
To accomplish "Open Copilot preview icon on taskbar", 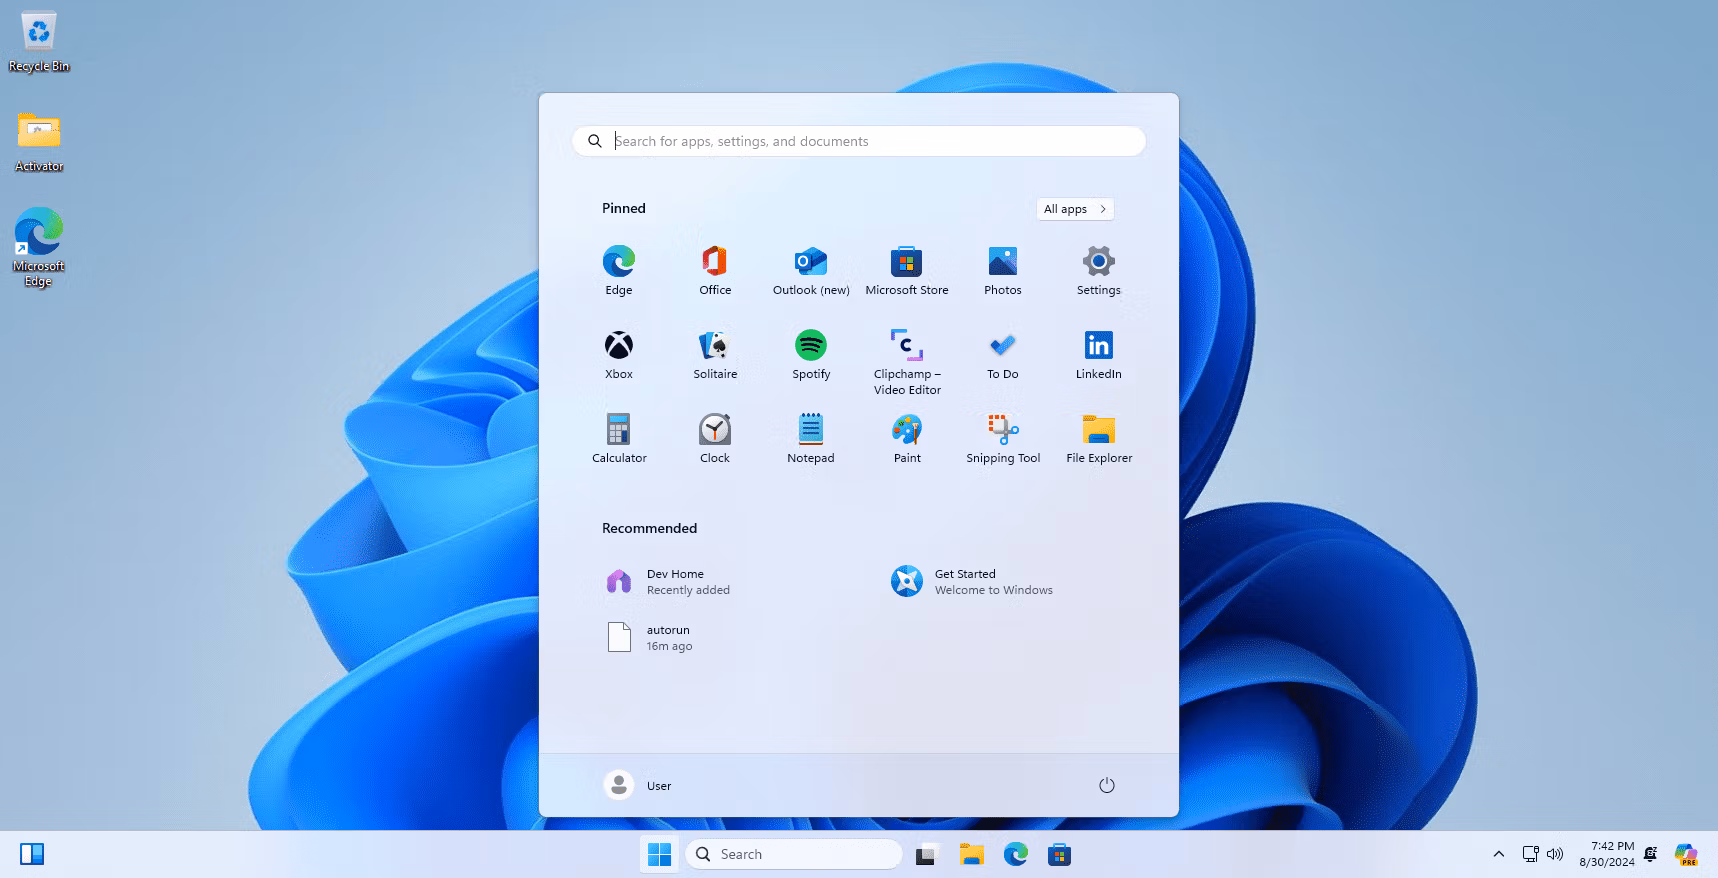I will click(x=1686, y=854).
